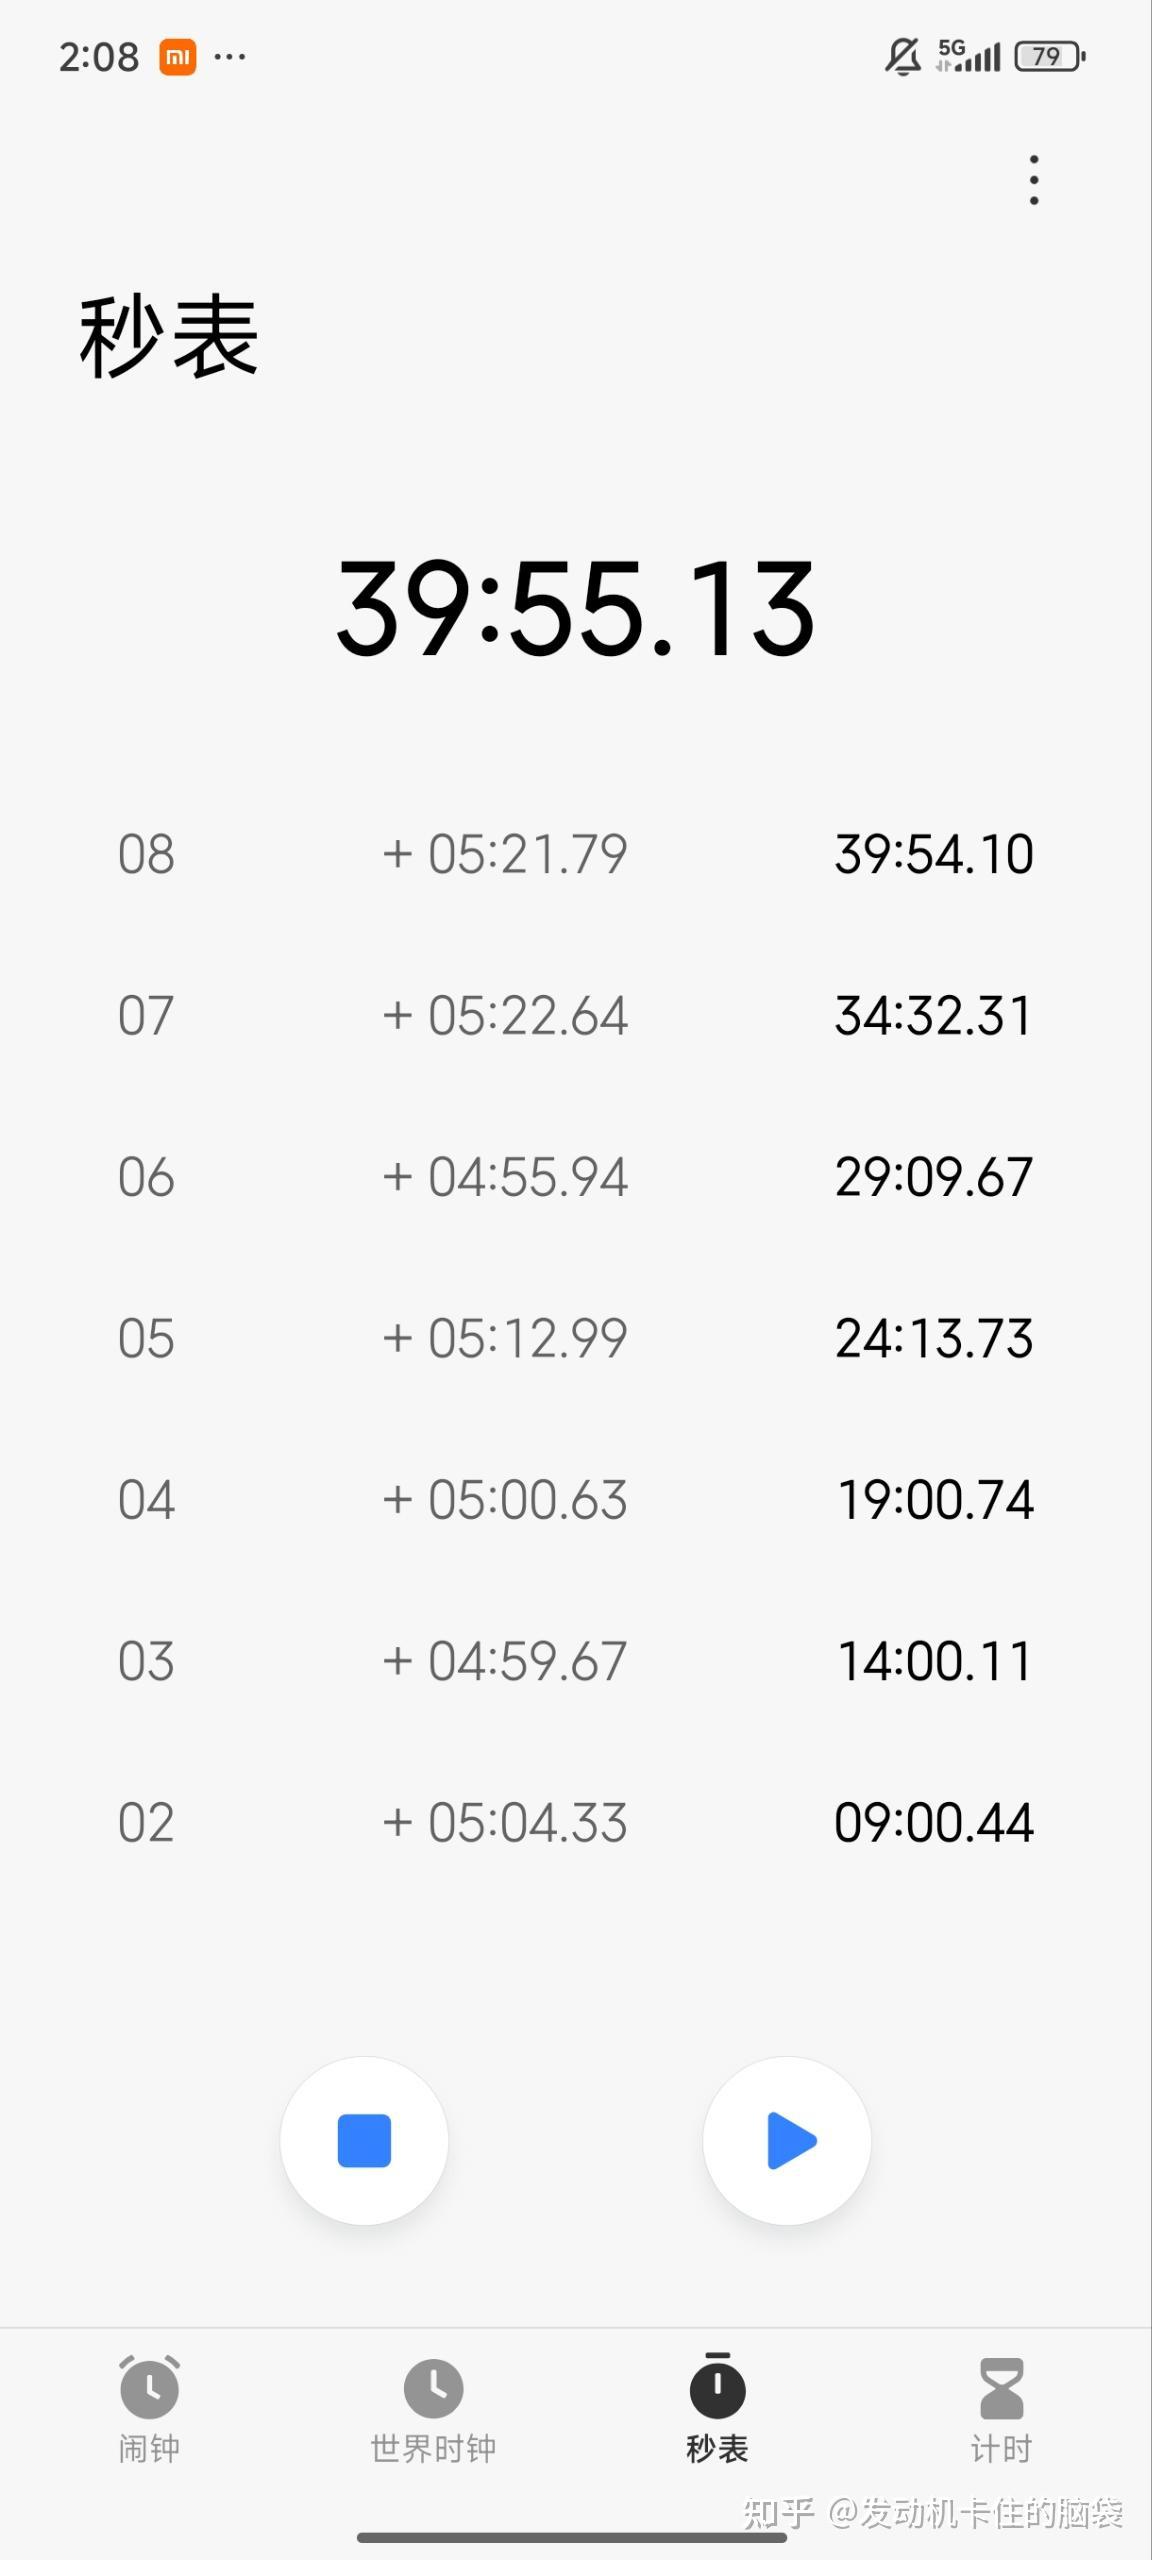Tap lap 04 total time 19:00.74
The height and width of the screenshot is (2560, 1152).
point(935,1500)
